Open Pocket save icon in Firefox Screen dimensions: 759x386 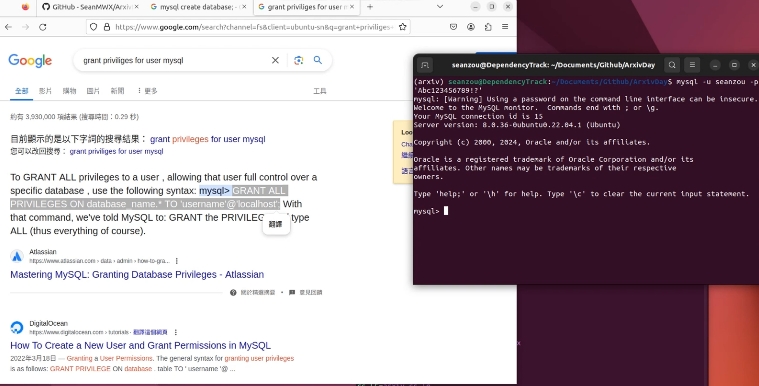tap(454, 27)
